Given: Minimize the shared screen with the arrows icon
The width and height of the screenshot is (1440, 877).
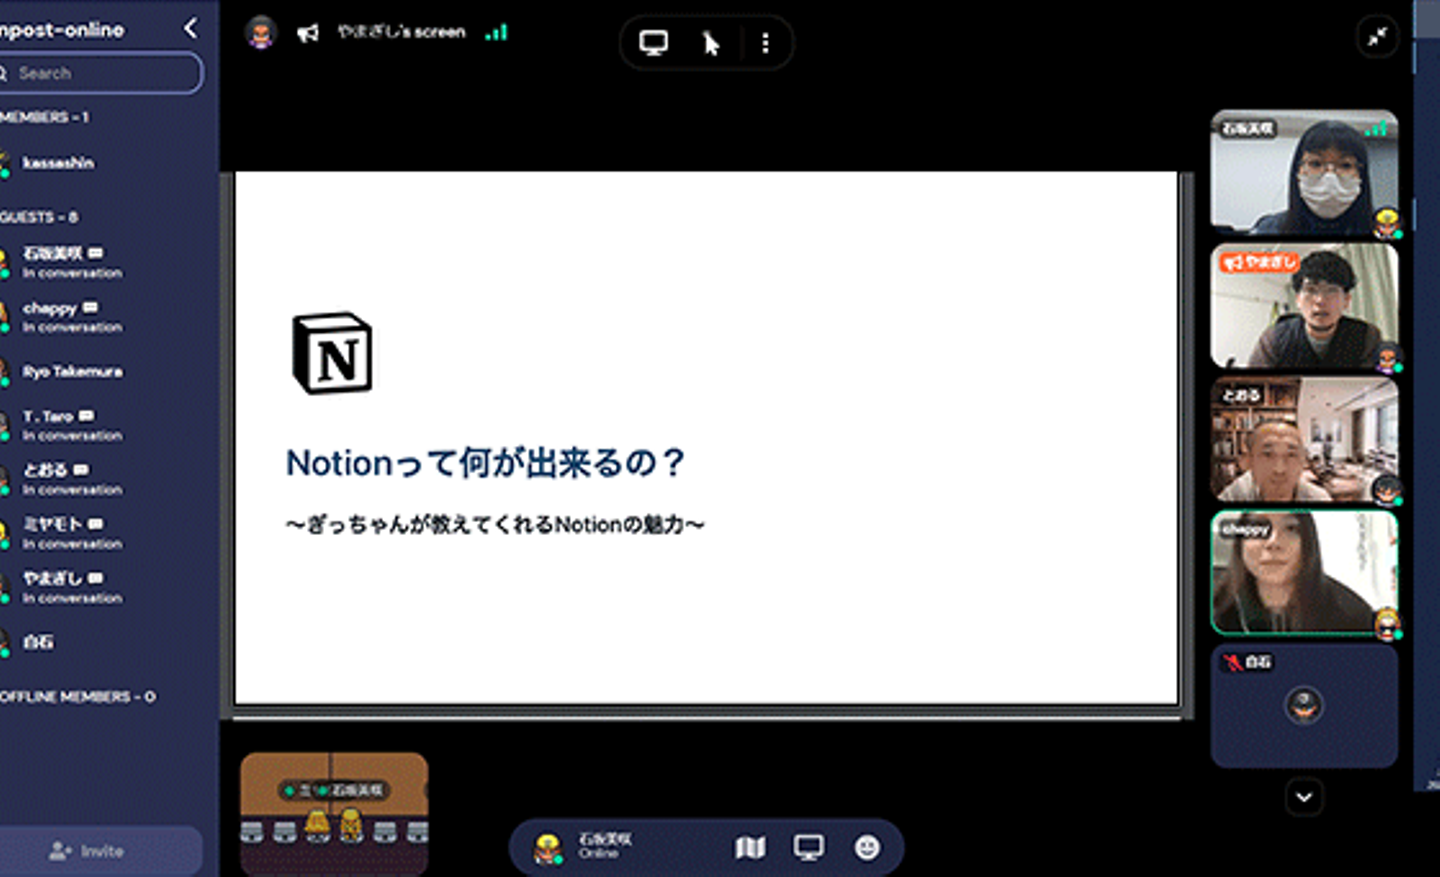Looking at the screenshot, I should [1377, 37].
